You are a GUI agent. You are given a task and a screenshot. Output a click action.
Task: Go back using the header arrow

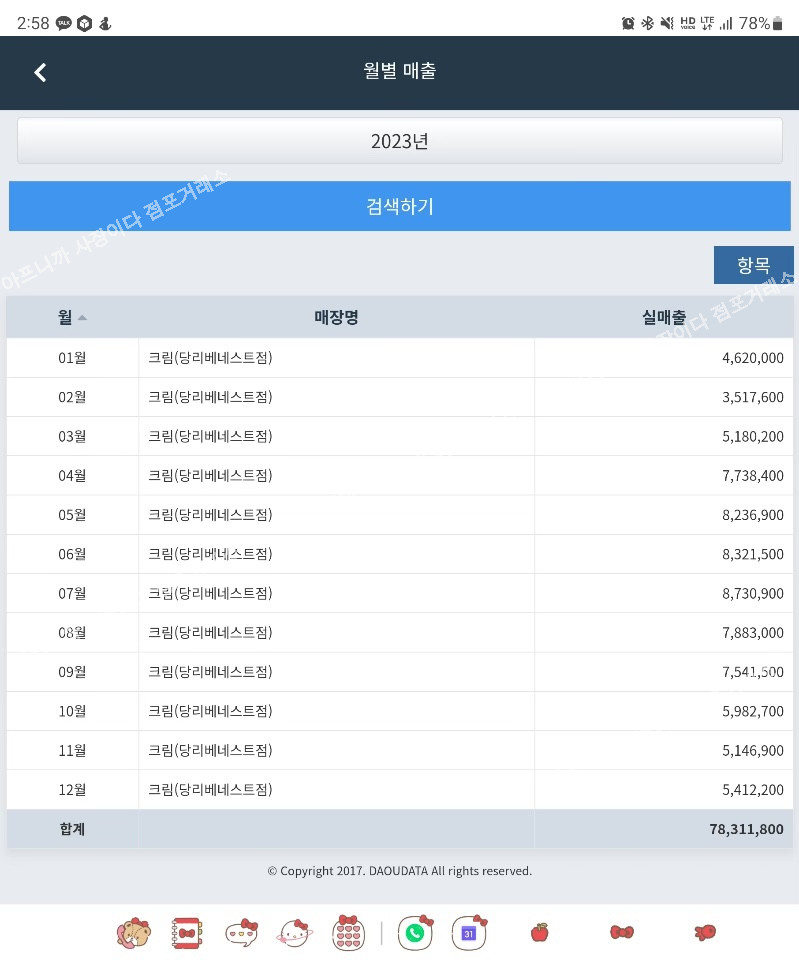point(40,72)
